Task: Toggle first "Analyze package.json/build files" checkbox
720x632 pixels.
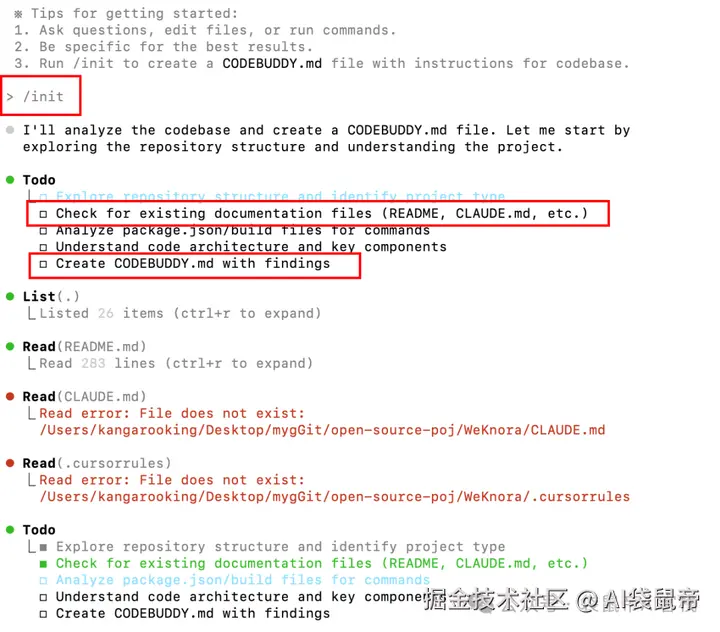Action: click(x=43, y=231)
